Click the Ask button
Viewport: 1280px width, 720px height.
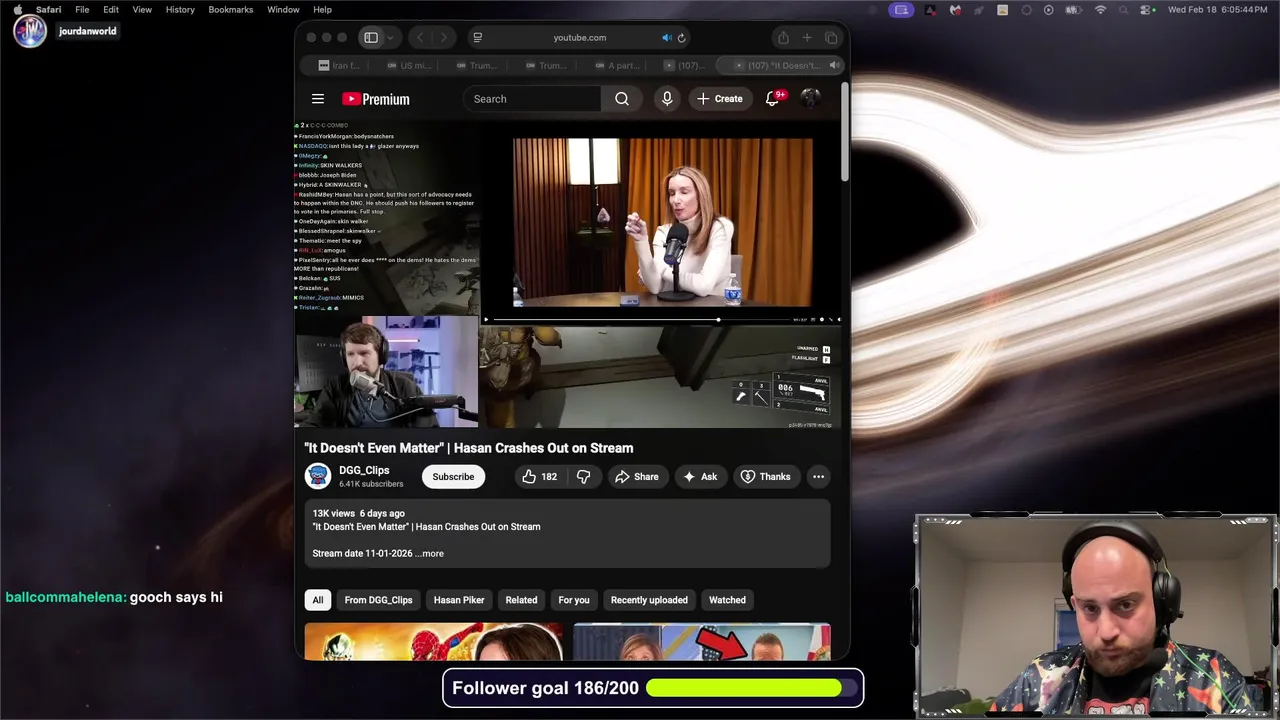(x=699, y=477)
